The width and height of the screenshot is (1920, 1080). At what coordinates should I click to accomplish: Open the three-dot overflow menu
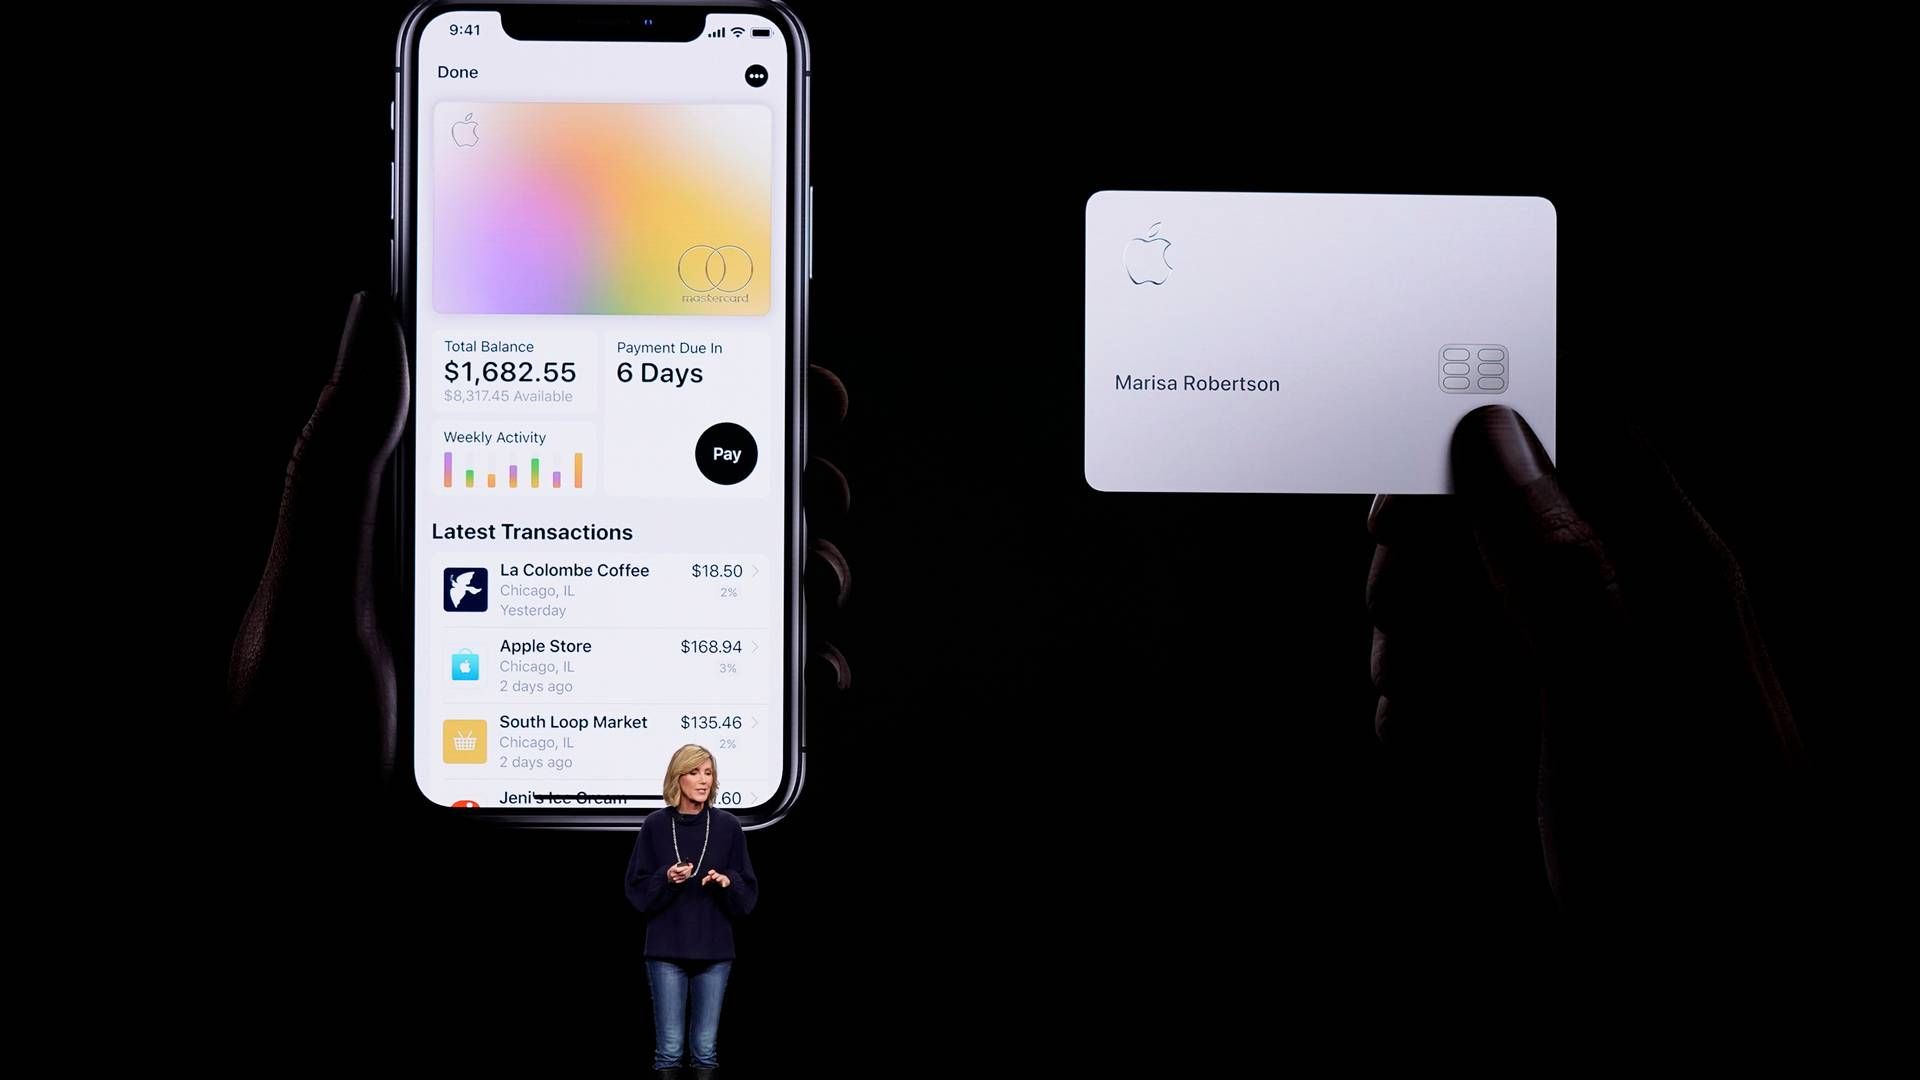tap(757, 75)
